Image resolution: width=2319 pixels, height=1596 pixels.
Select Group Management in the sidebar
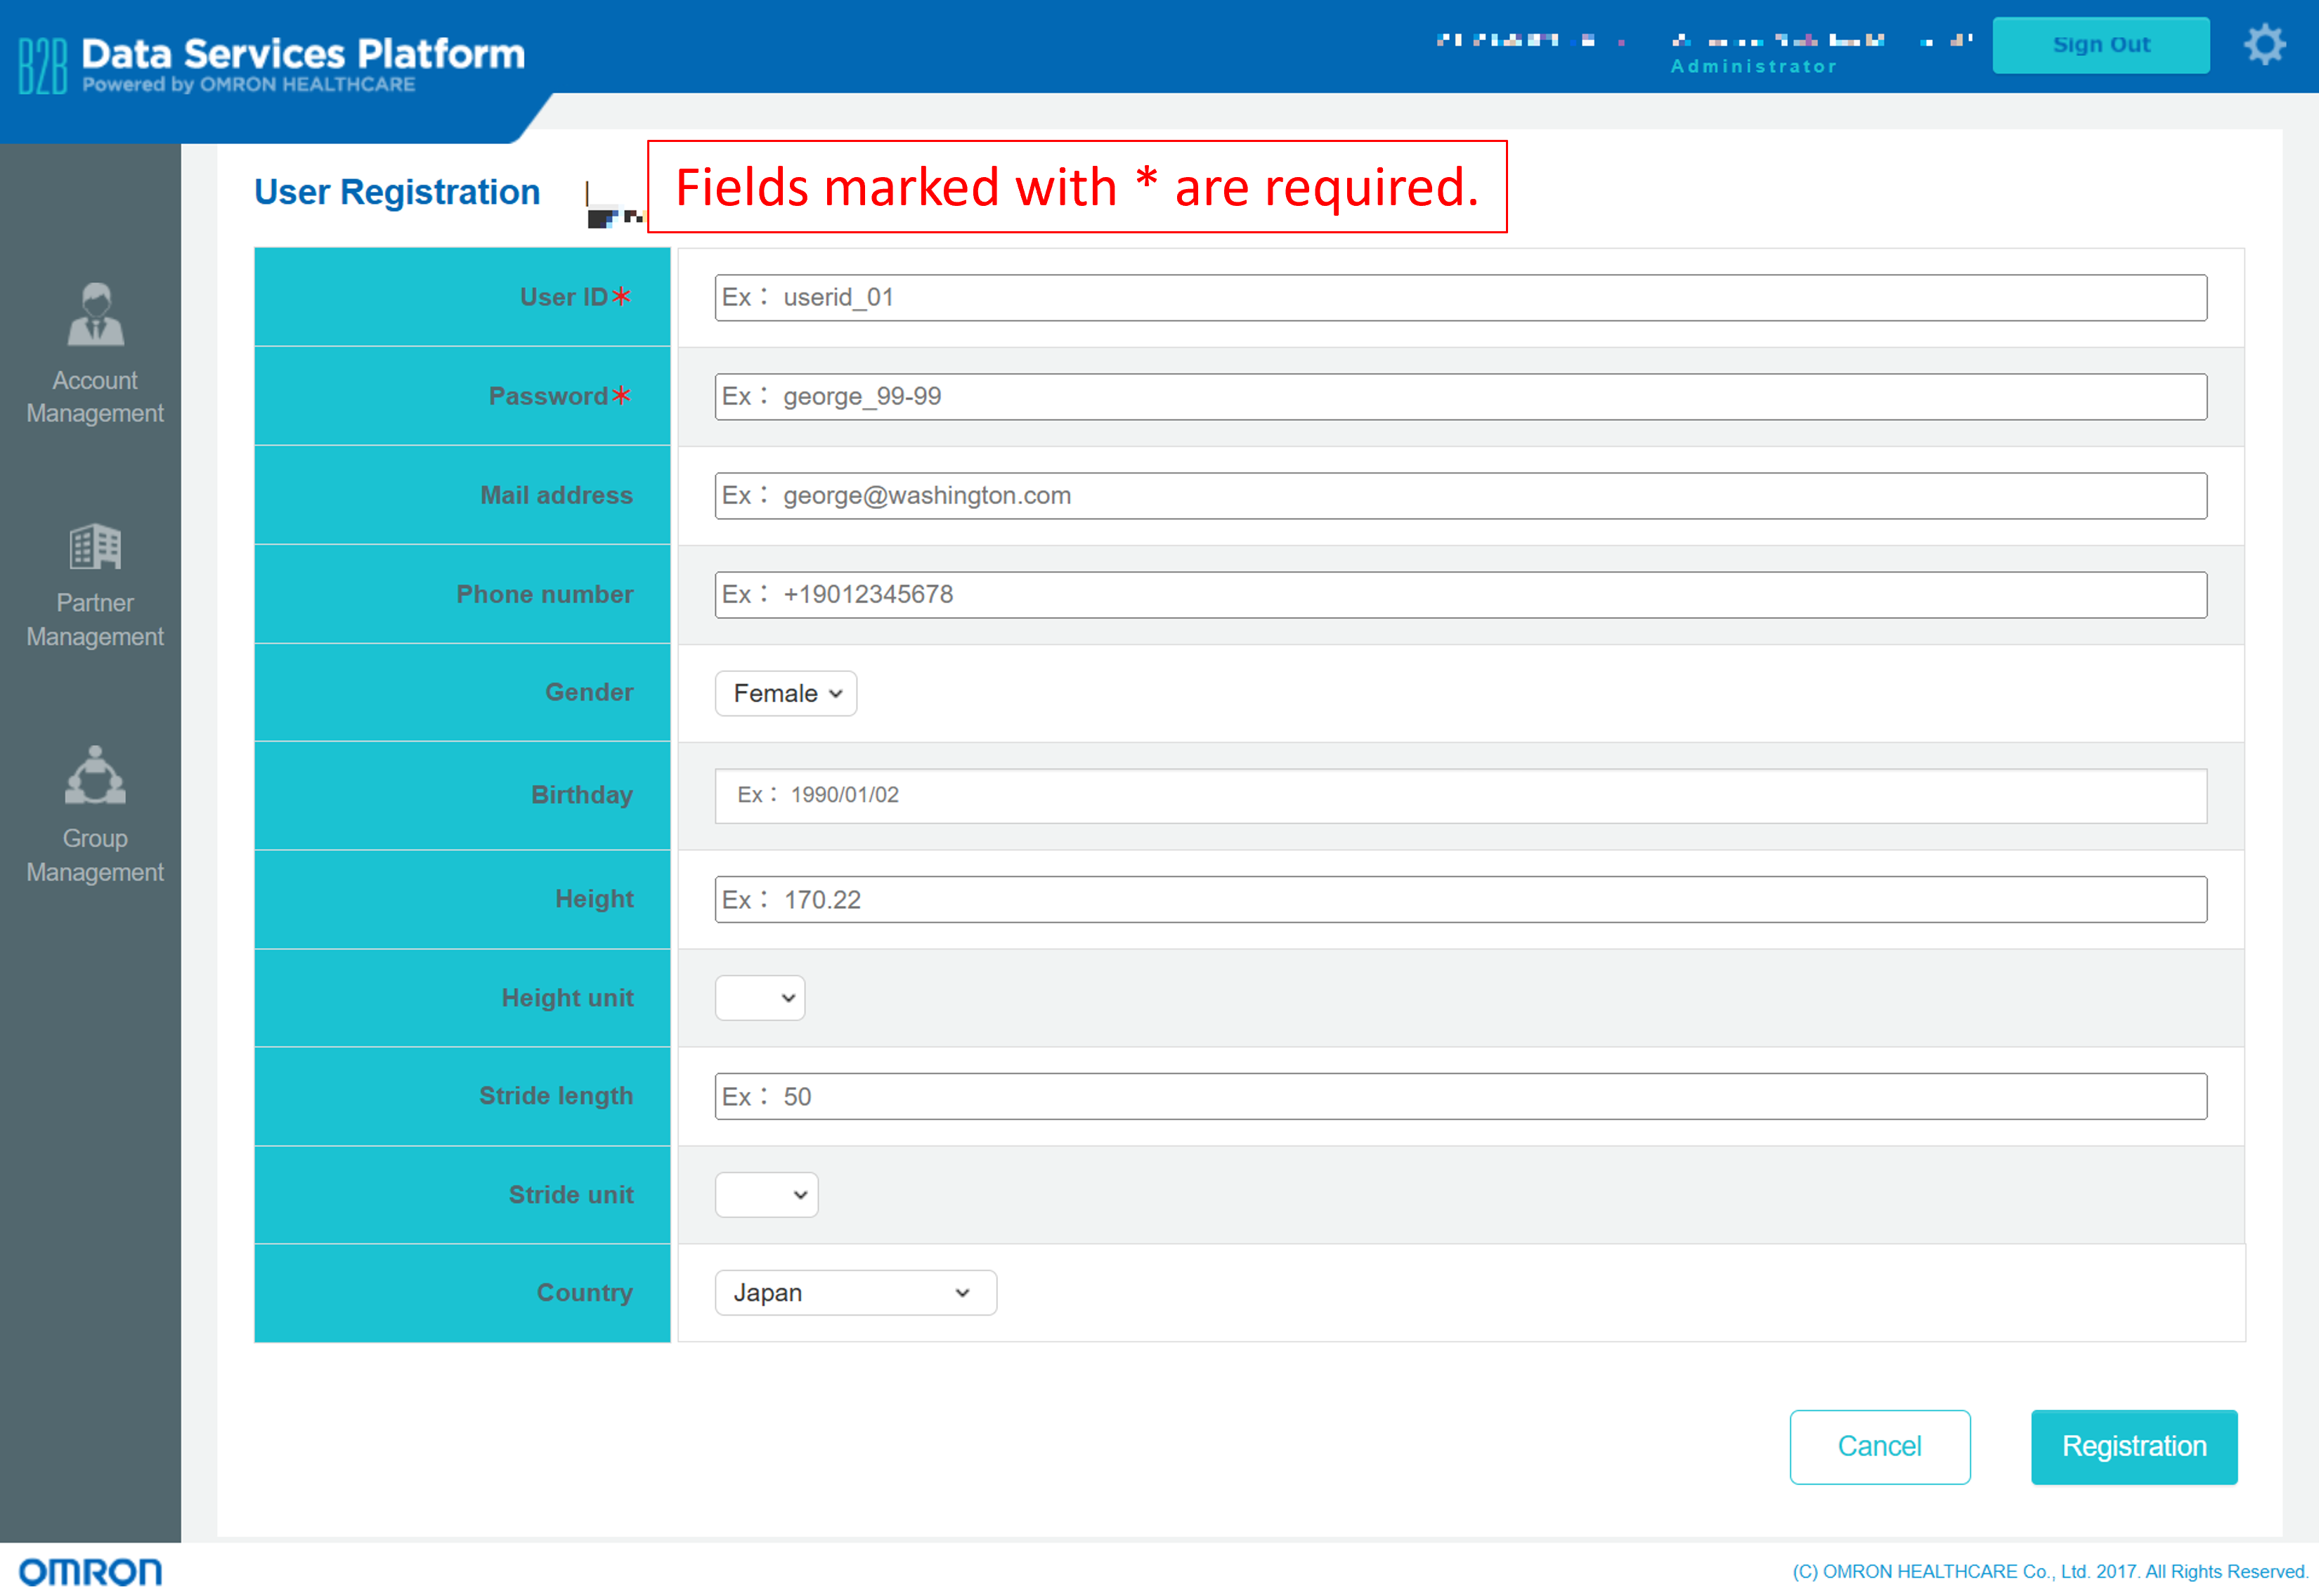pos(95,855)
